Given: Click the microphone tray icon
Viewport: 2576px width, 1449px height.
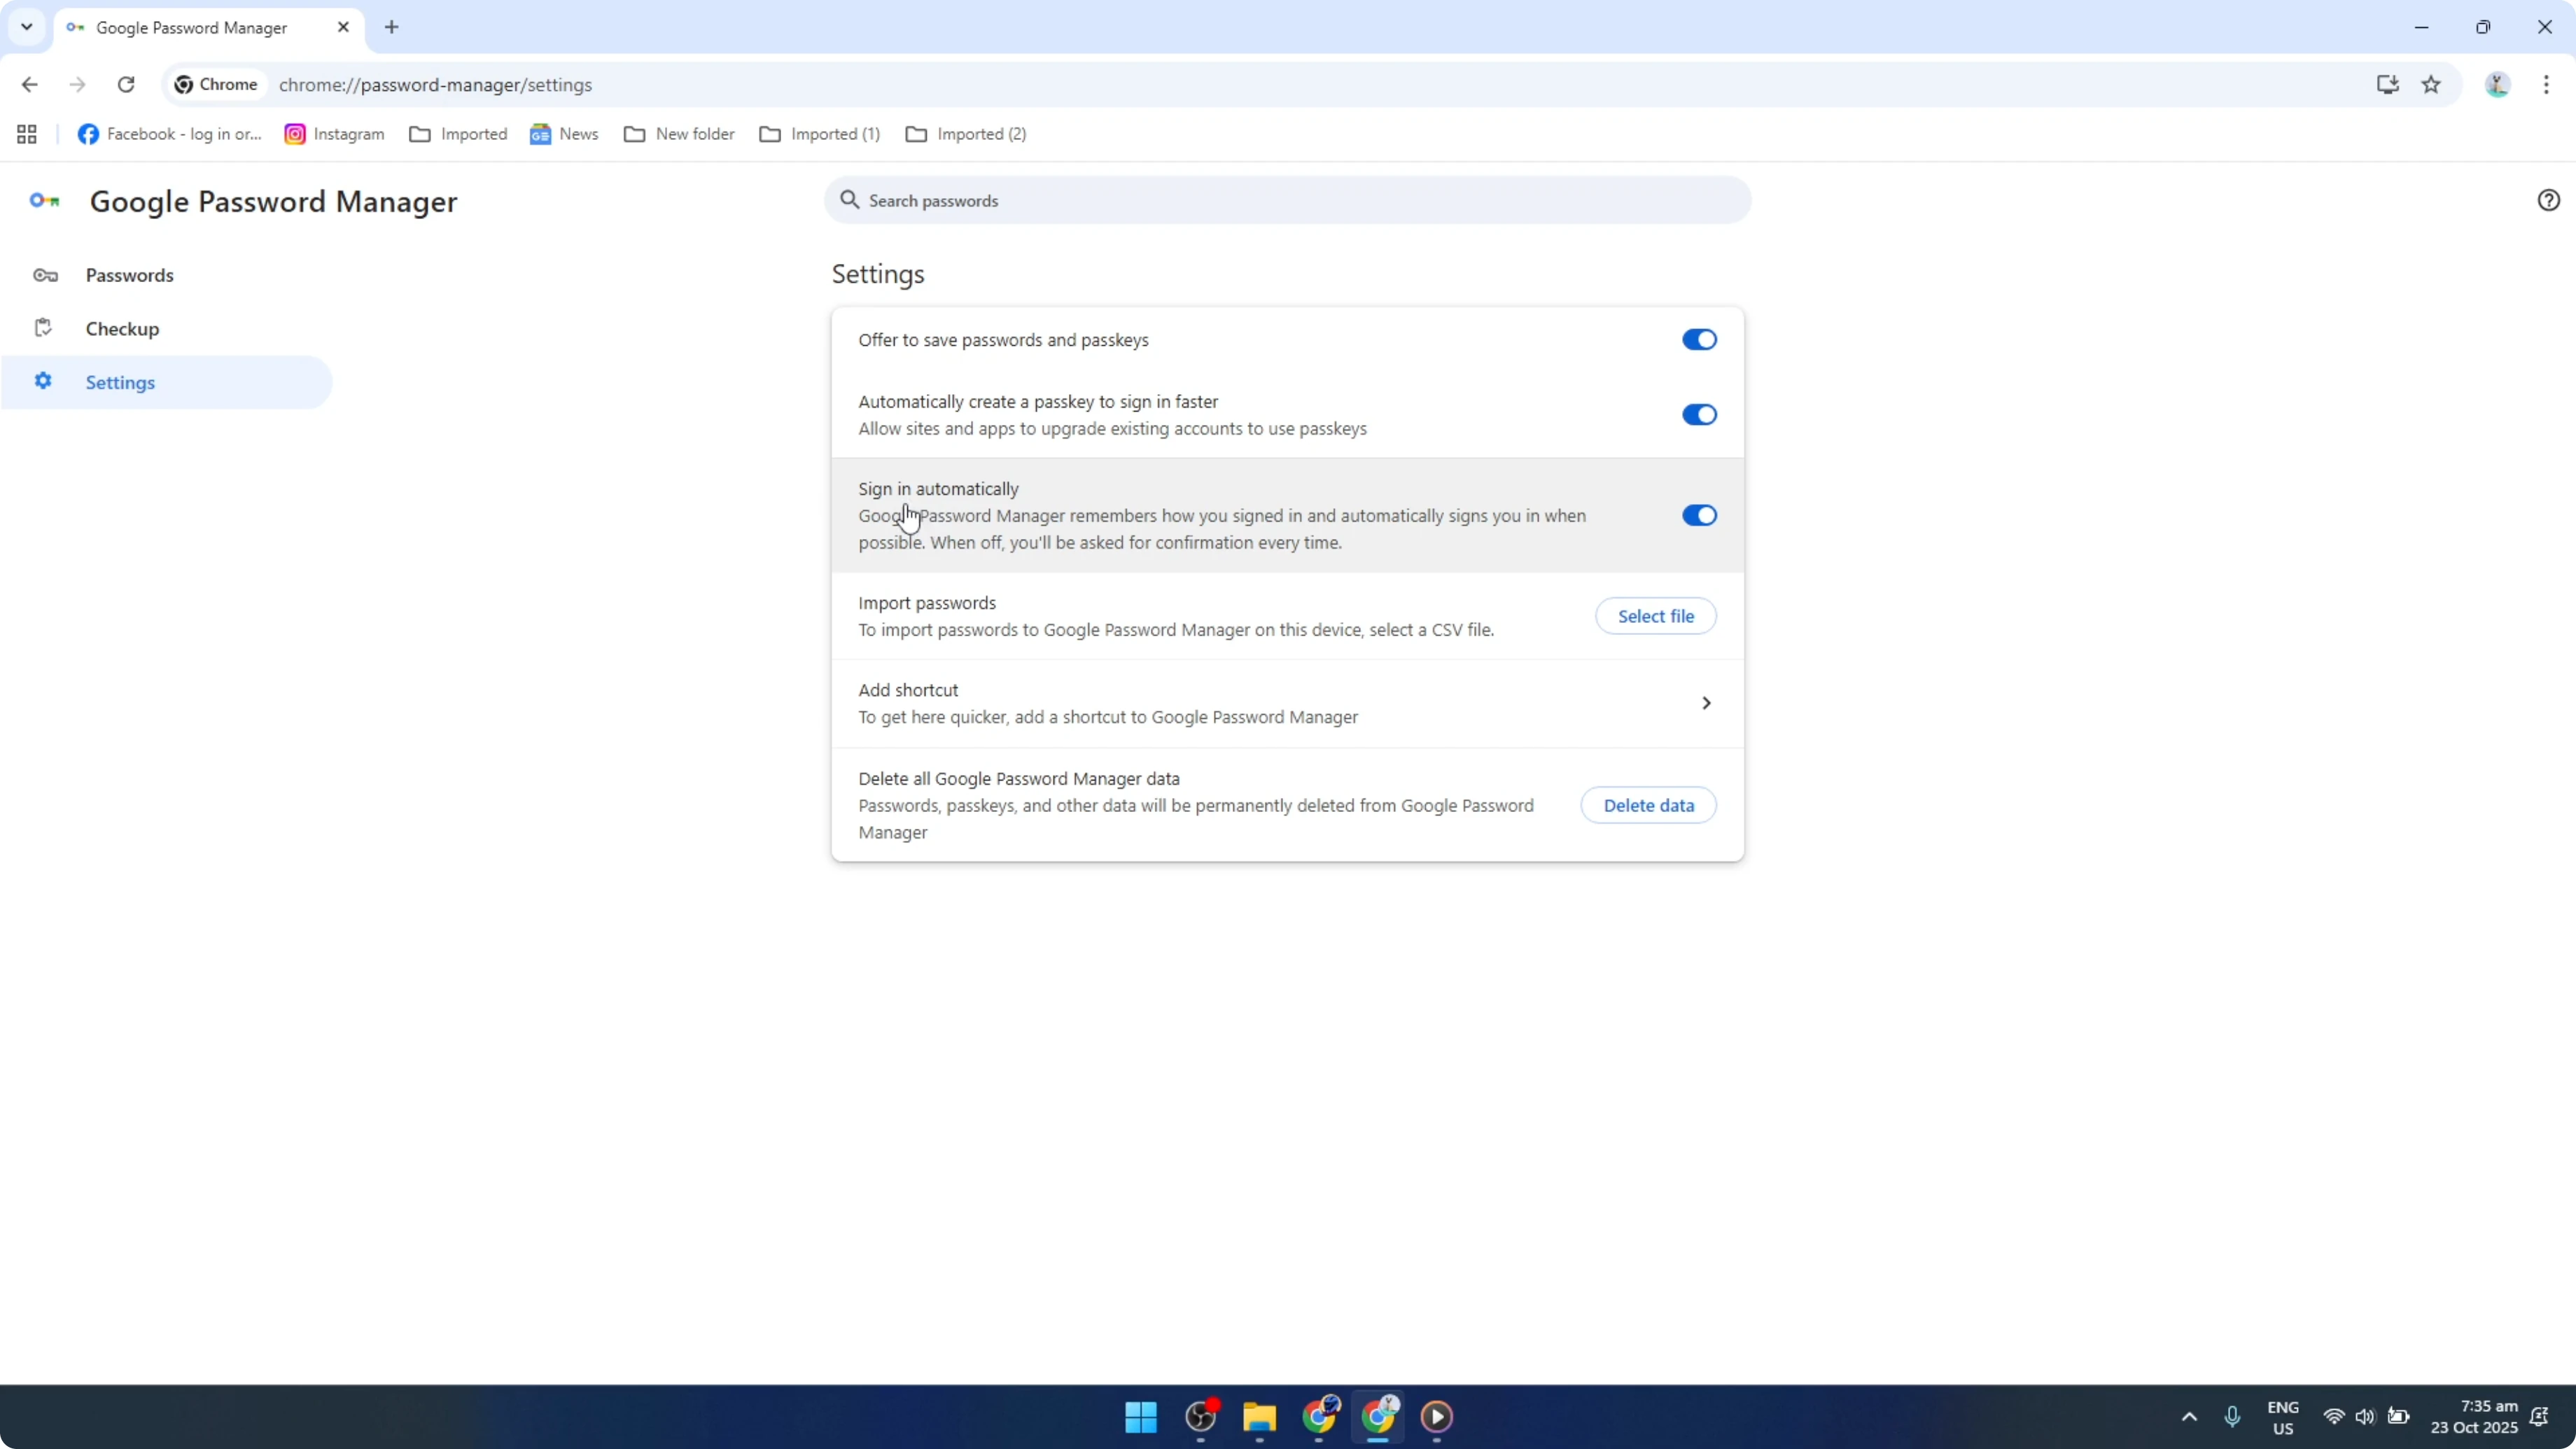Looking at the screenshot, I should coord(2232,1417).
